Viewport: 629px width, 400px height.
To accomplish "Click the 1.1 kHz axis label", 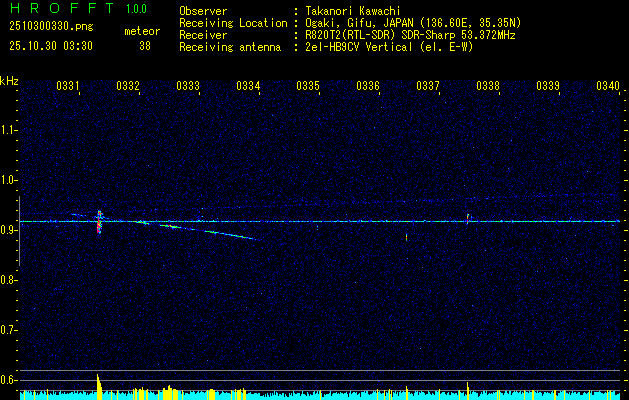I will [x=8, y=130].
